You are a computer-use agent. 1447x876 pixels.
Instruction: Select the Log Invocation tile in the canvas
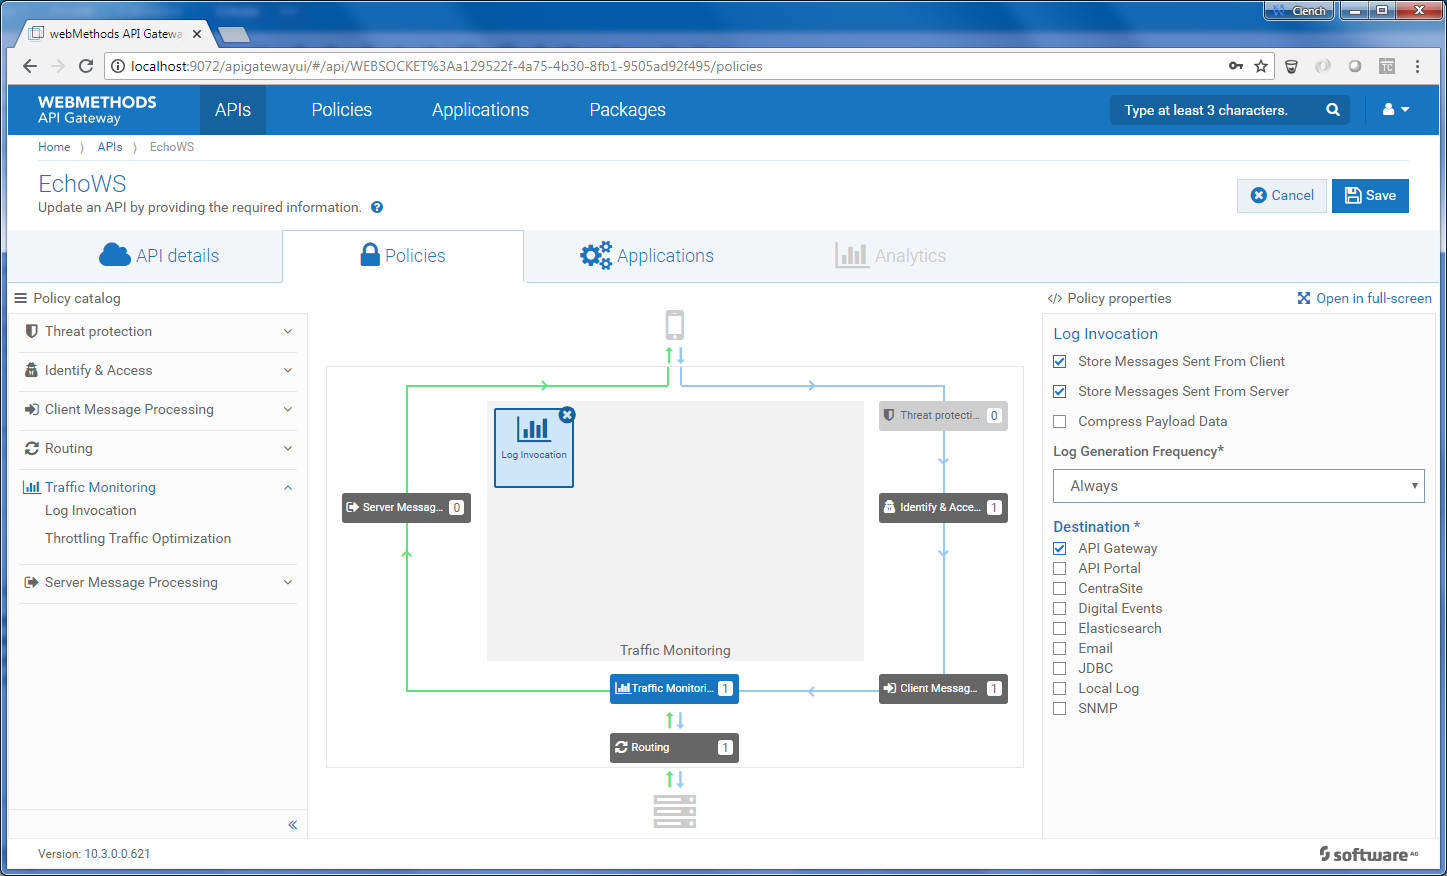click(534, 448)
